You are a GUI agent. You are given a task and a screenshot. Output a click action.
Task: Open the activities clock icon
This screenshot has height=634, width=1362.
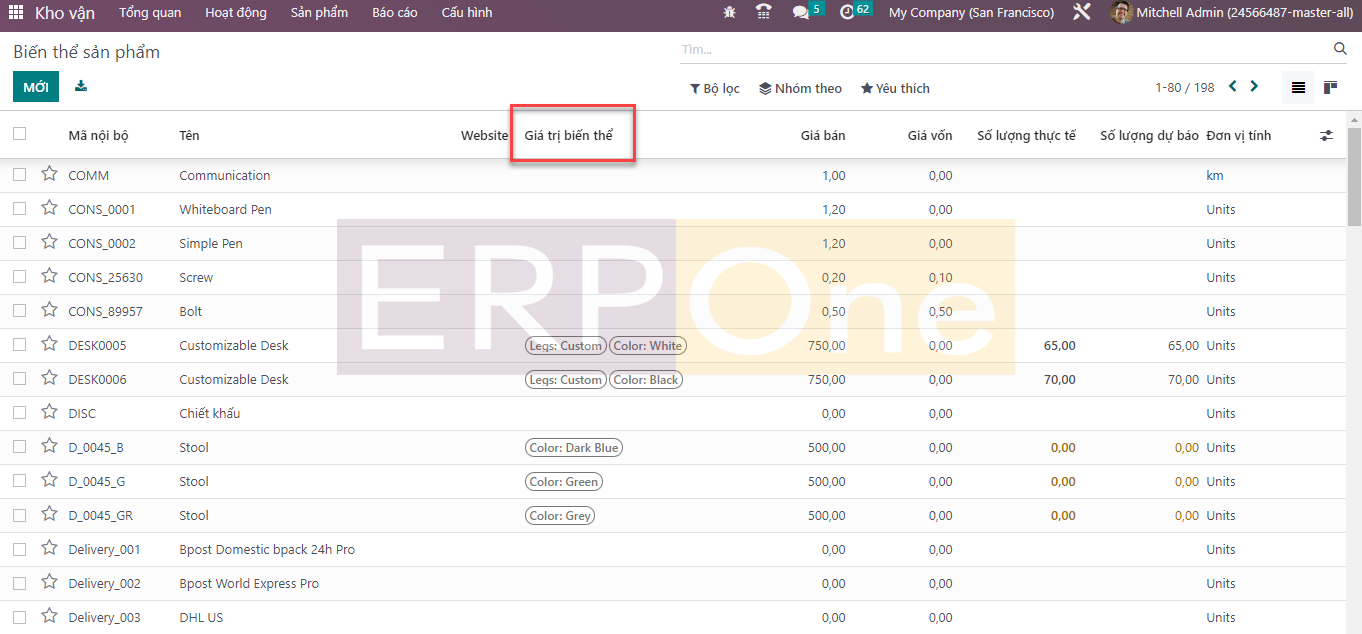847,13
